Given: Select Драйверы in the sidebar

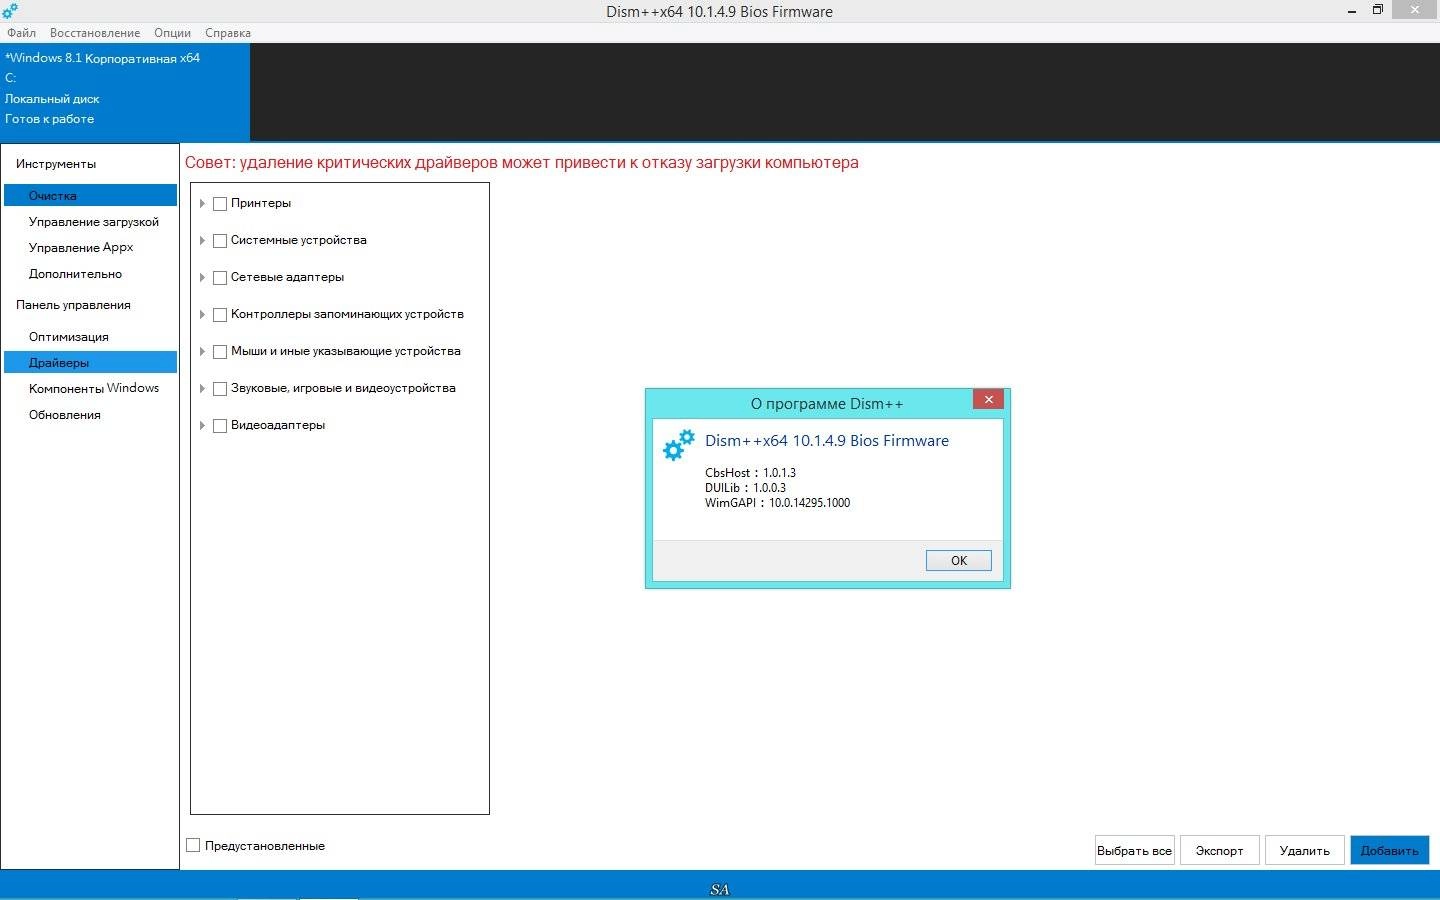Looking at the screenshot, I should pyautogui.click(x=90, y=362).
